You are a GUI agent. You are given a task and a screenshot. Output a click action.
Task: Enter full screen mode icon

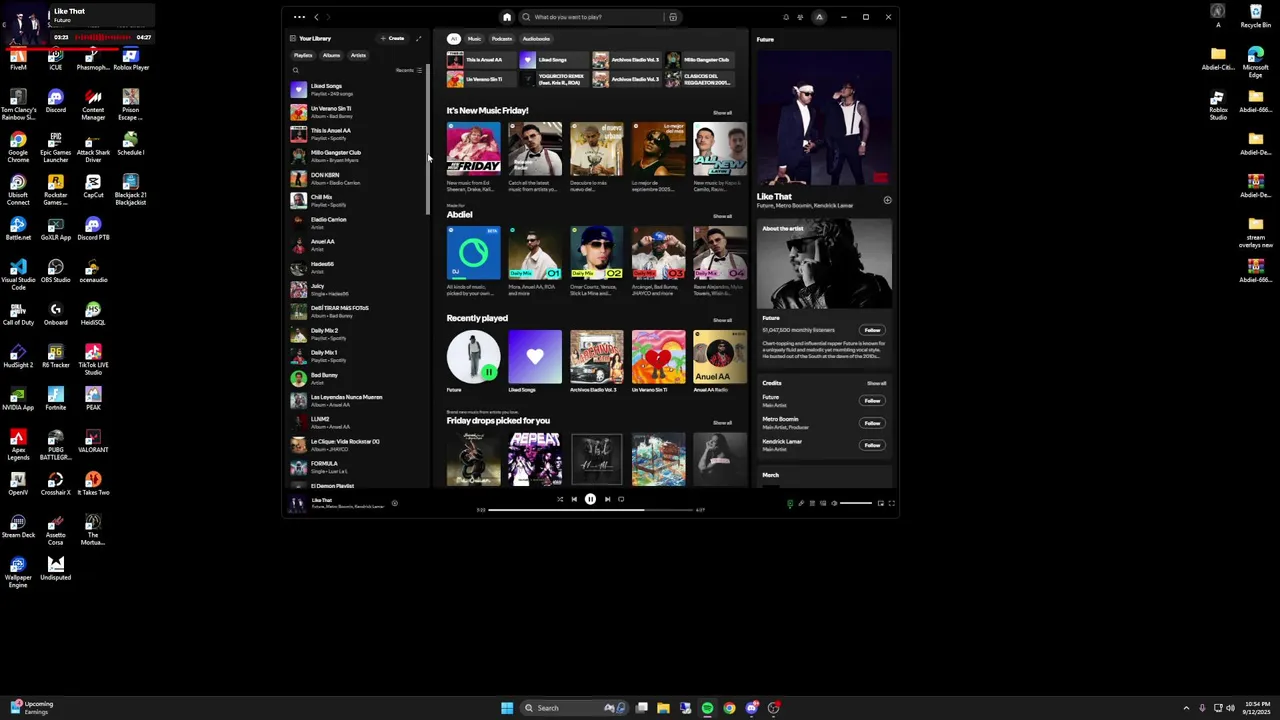coord(892,503)
